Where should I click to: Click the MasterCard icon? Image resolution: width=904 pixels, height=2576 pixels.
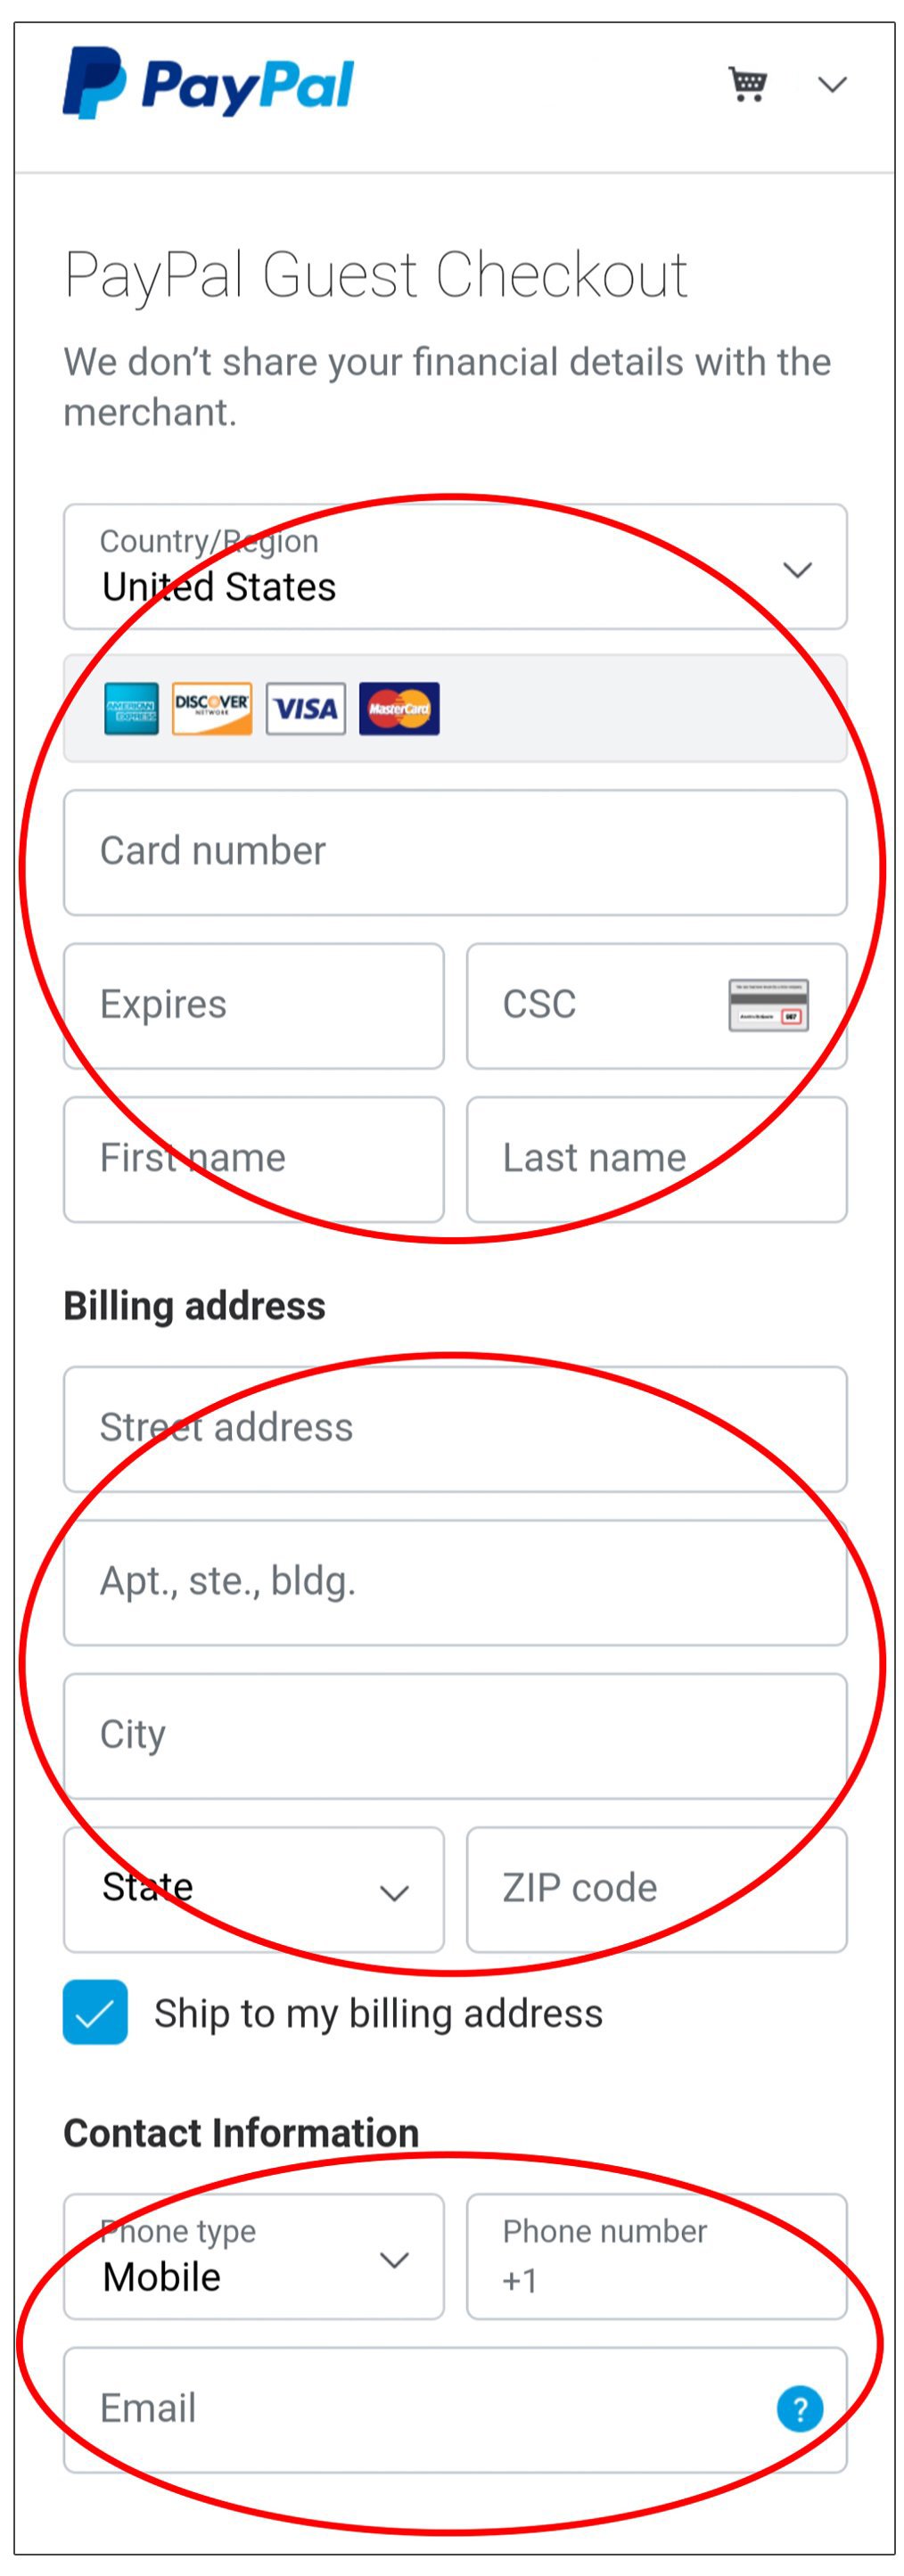(399, 709)
